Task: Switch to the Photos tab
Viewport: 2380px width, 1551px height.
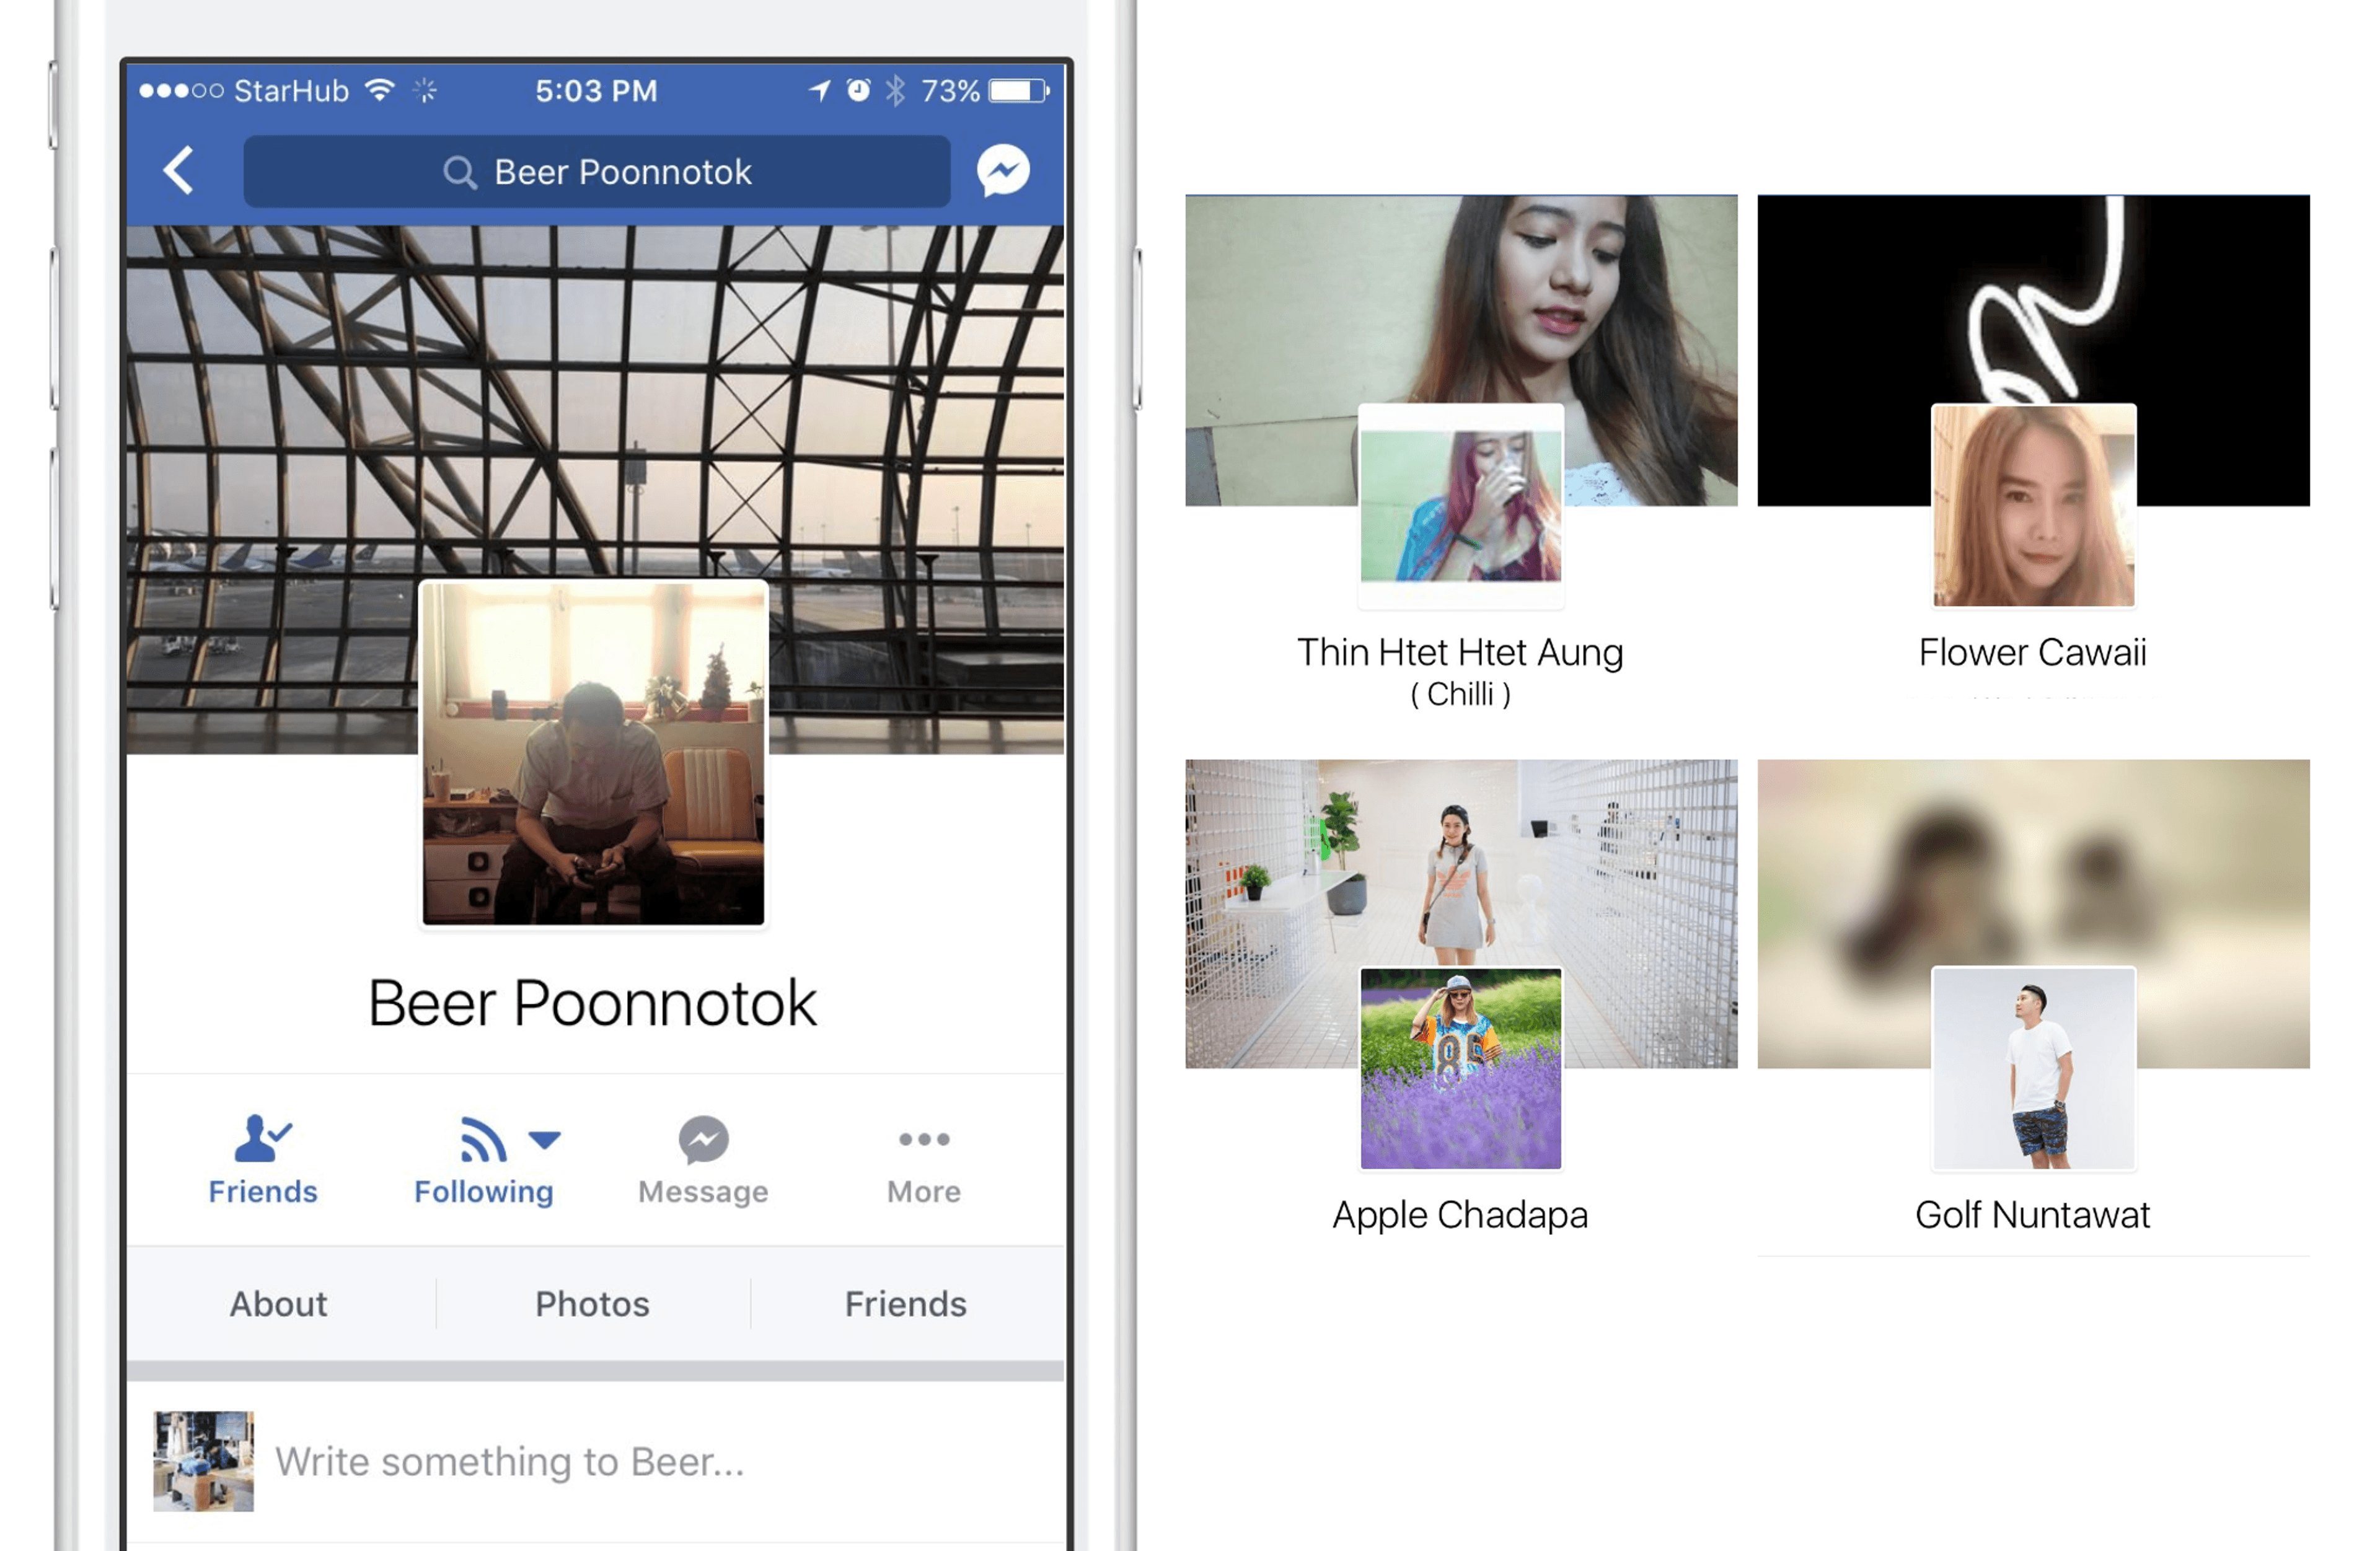Action: [592, 1304]
